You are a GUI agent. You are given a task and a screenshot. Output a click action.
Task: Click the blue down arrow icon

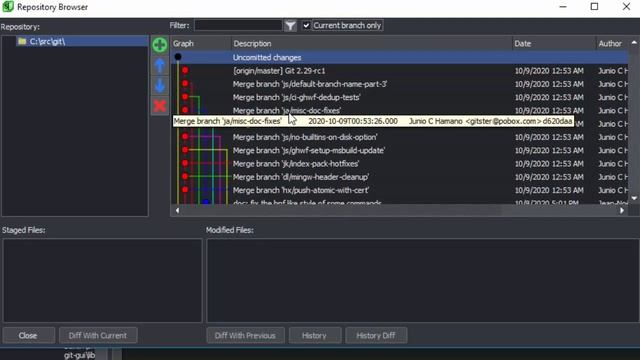tap(160, 86)
